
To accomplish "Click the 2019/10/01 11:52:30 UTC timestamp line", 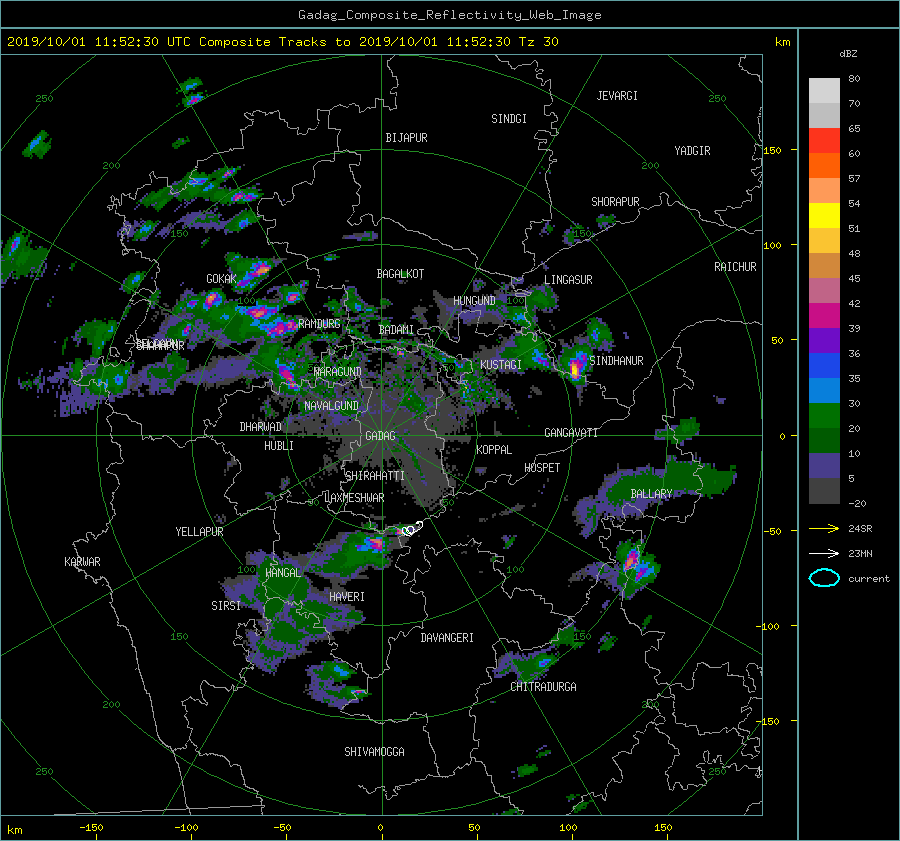I will coord(282,42).
